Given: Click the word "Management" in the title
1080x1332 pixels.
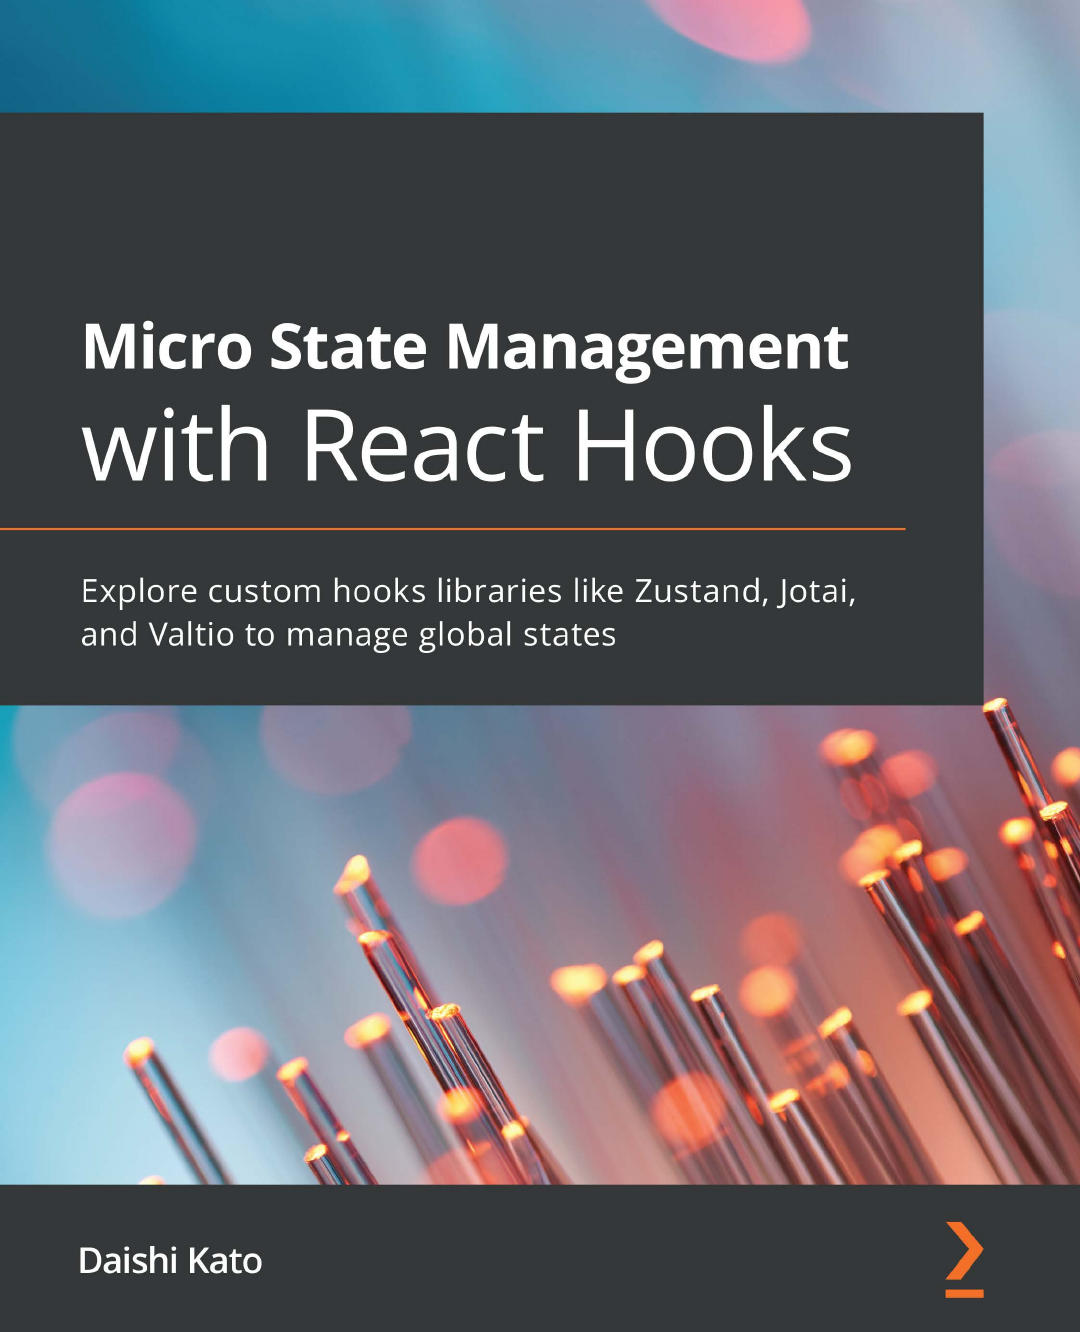Looking at the screenshot, I should (x=646, y=348).
